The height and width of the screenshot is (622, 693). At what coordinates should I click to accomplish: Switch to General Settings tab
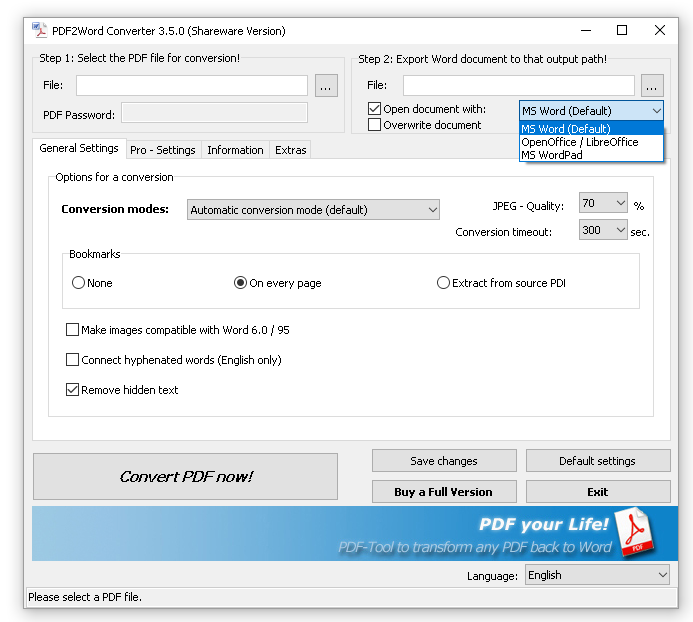[79, 148]
